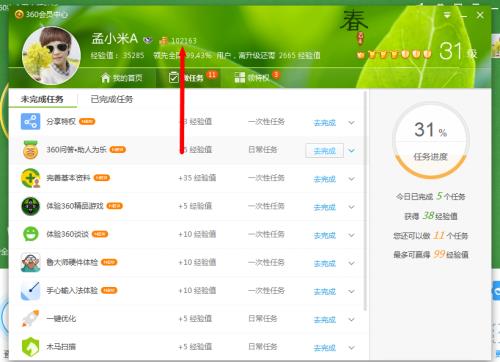Click the +35 经验值 reward text
Viewport: 500px width, 362px height.
click(197, 178)
